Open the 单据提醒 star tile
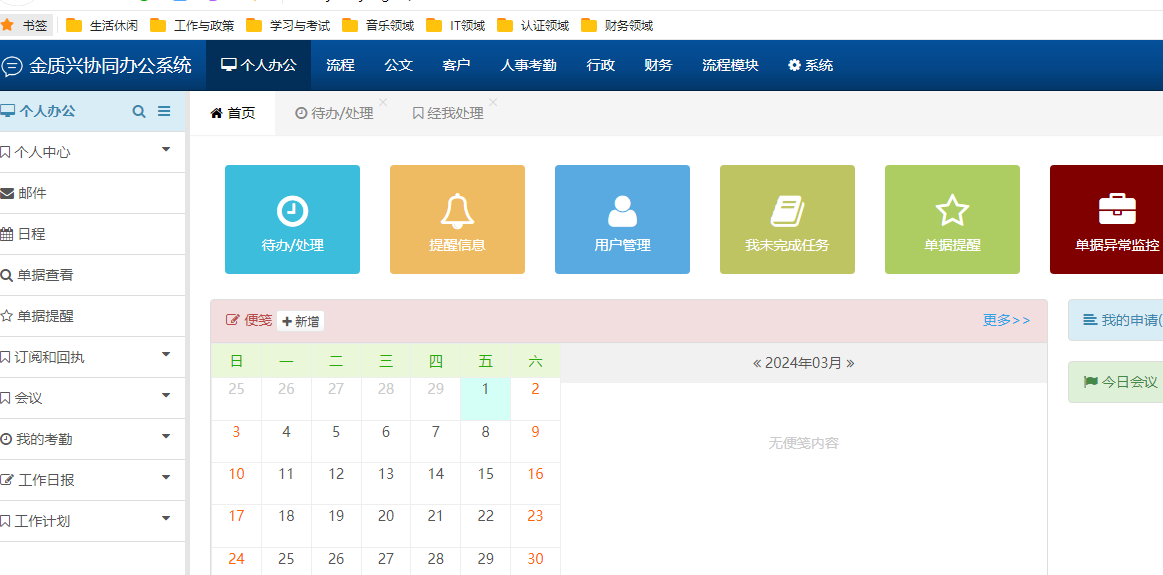 pos(952,219)
